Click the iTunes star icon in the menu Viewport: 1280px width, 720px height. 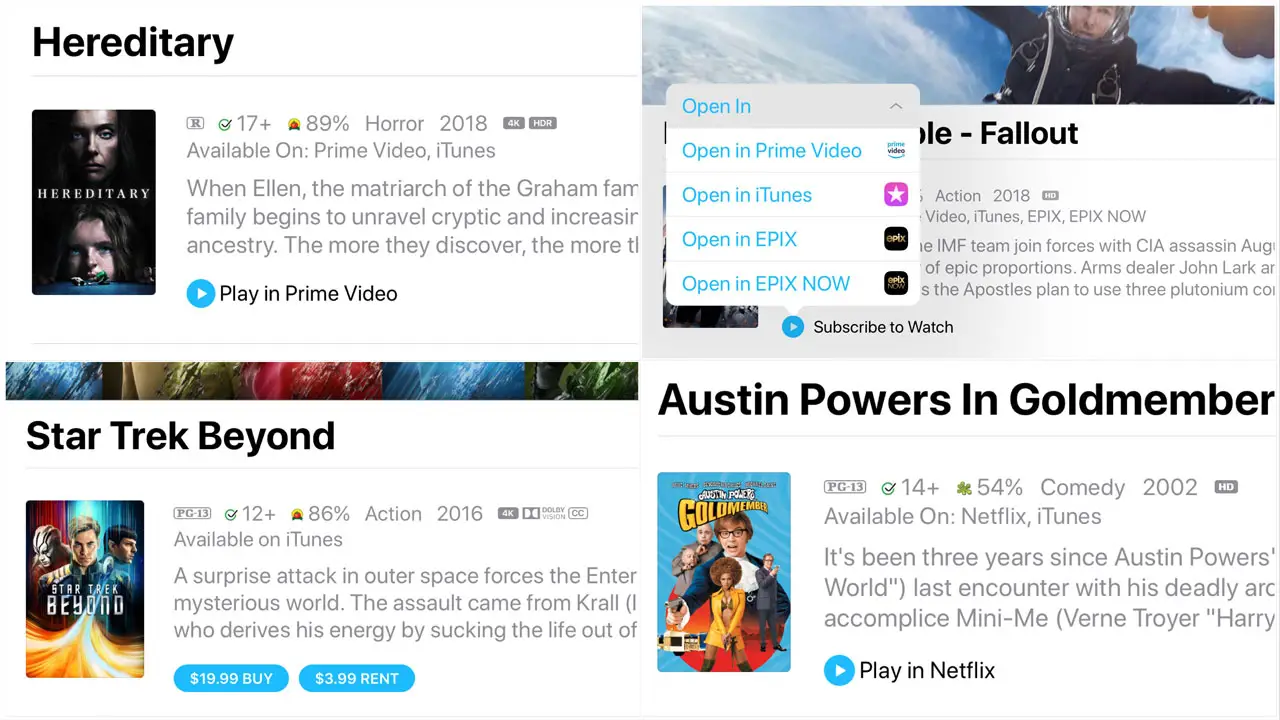tap(896, 195)
